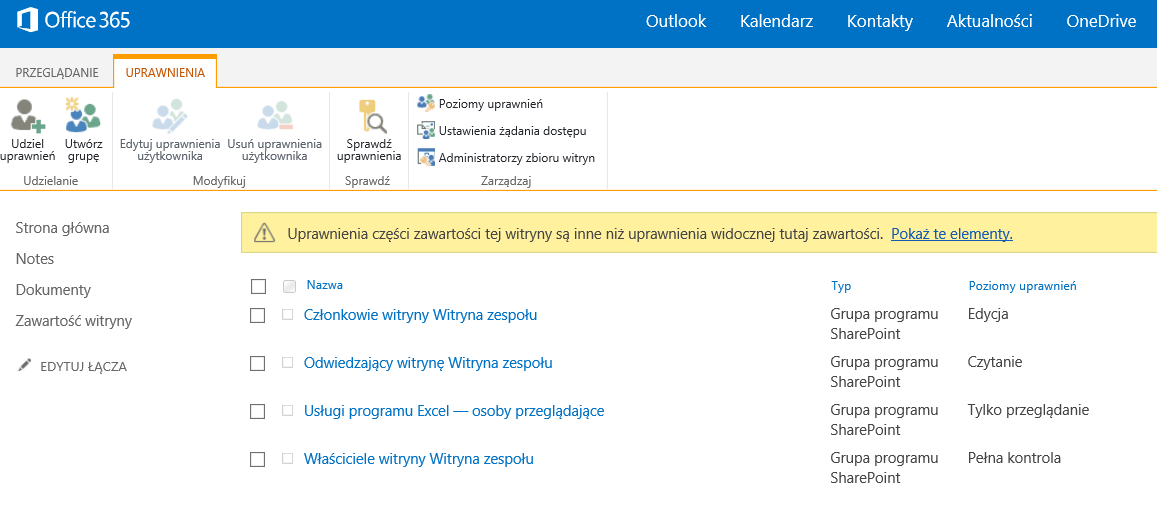The image size is (1157, 514).
Task: Open Kalendarz in the top navigation
Action: (776, 21)
